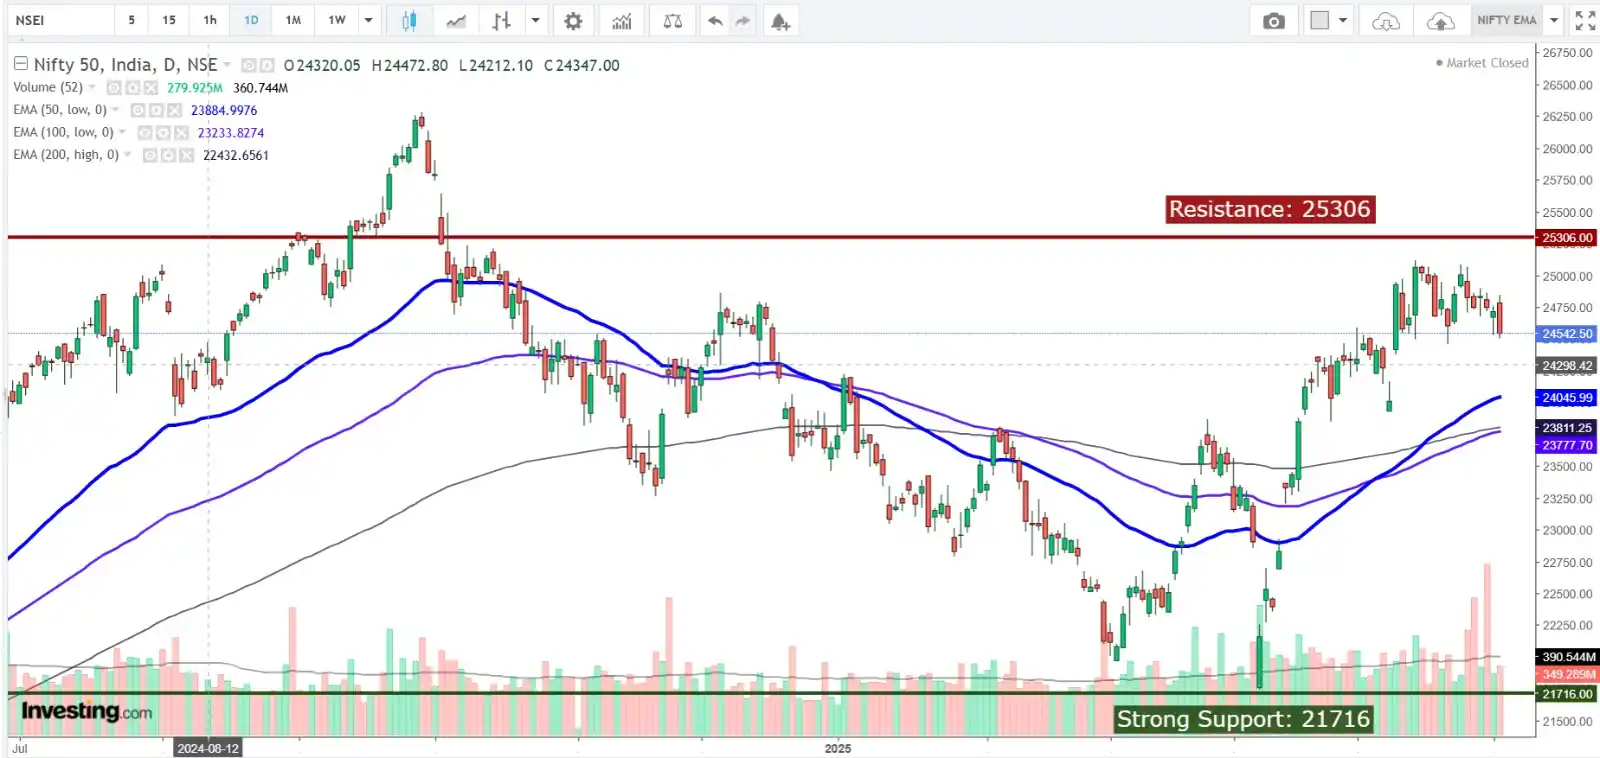
Task: Remove the Volume (52) indicator
Action: 151,88
